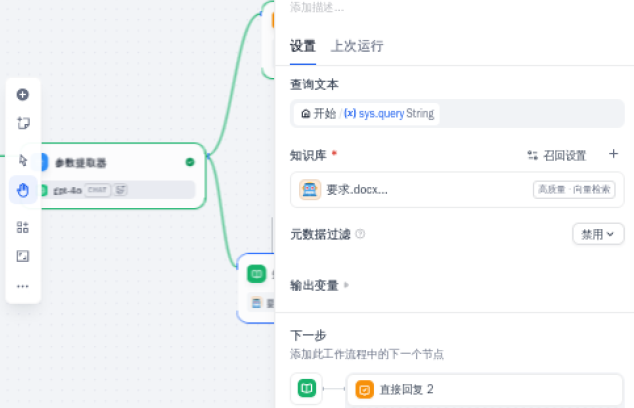The image size is (634, 408).
Task: Switch to the 上次运行 tab
Action: (x=357, y=46)
